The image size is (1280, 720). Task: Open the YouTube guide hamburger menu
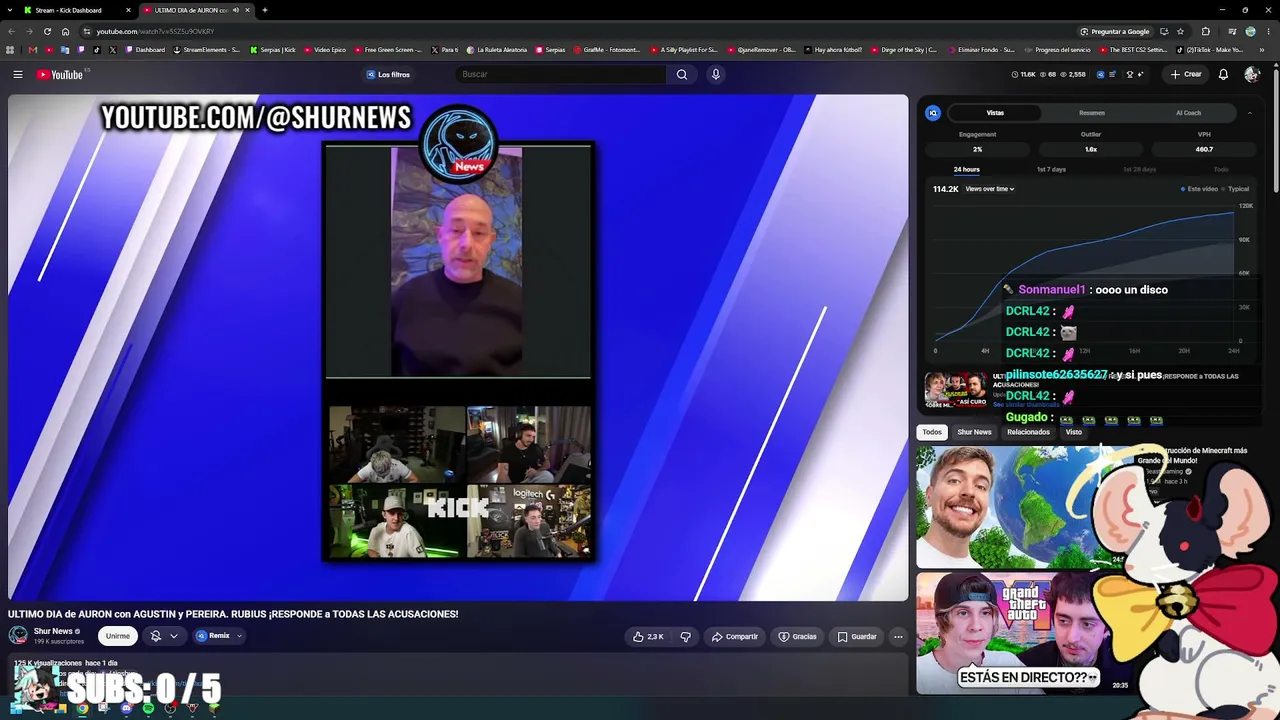(18, 74)
